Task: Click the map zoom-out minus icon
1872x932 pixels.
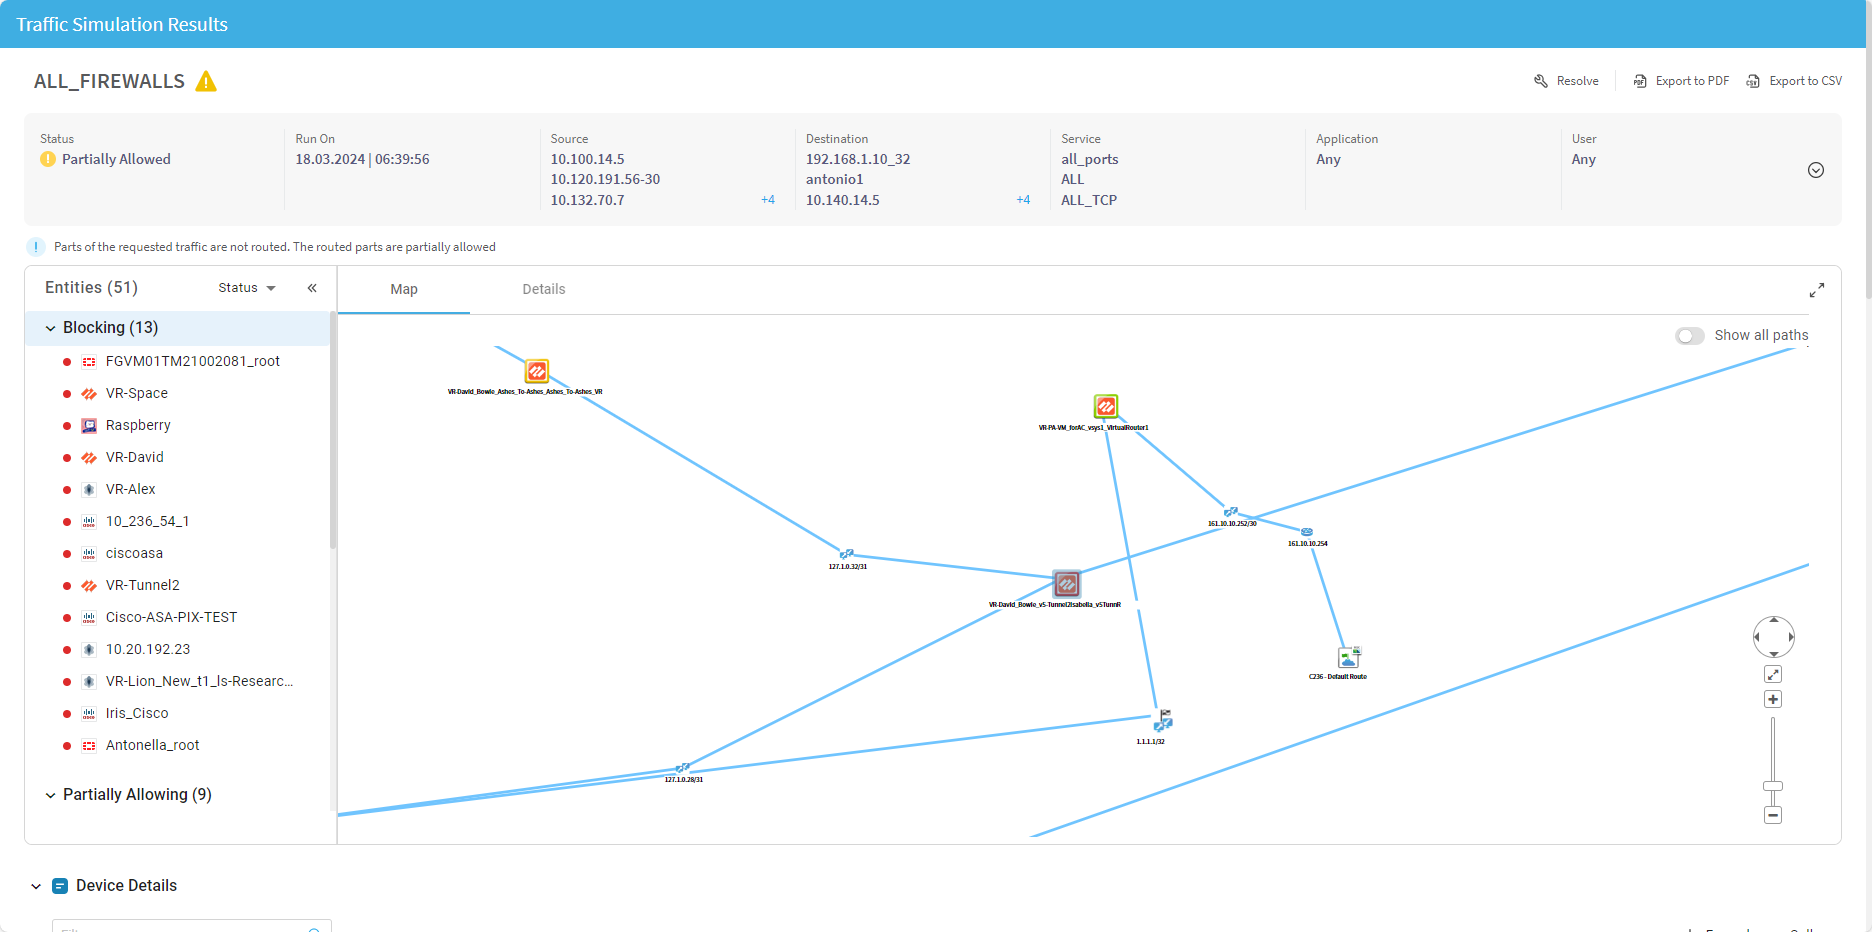Action: 1773,816
